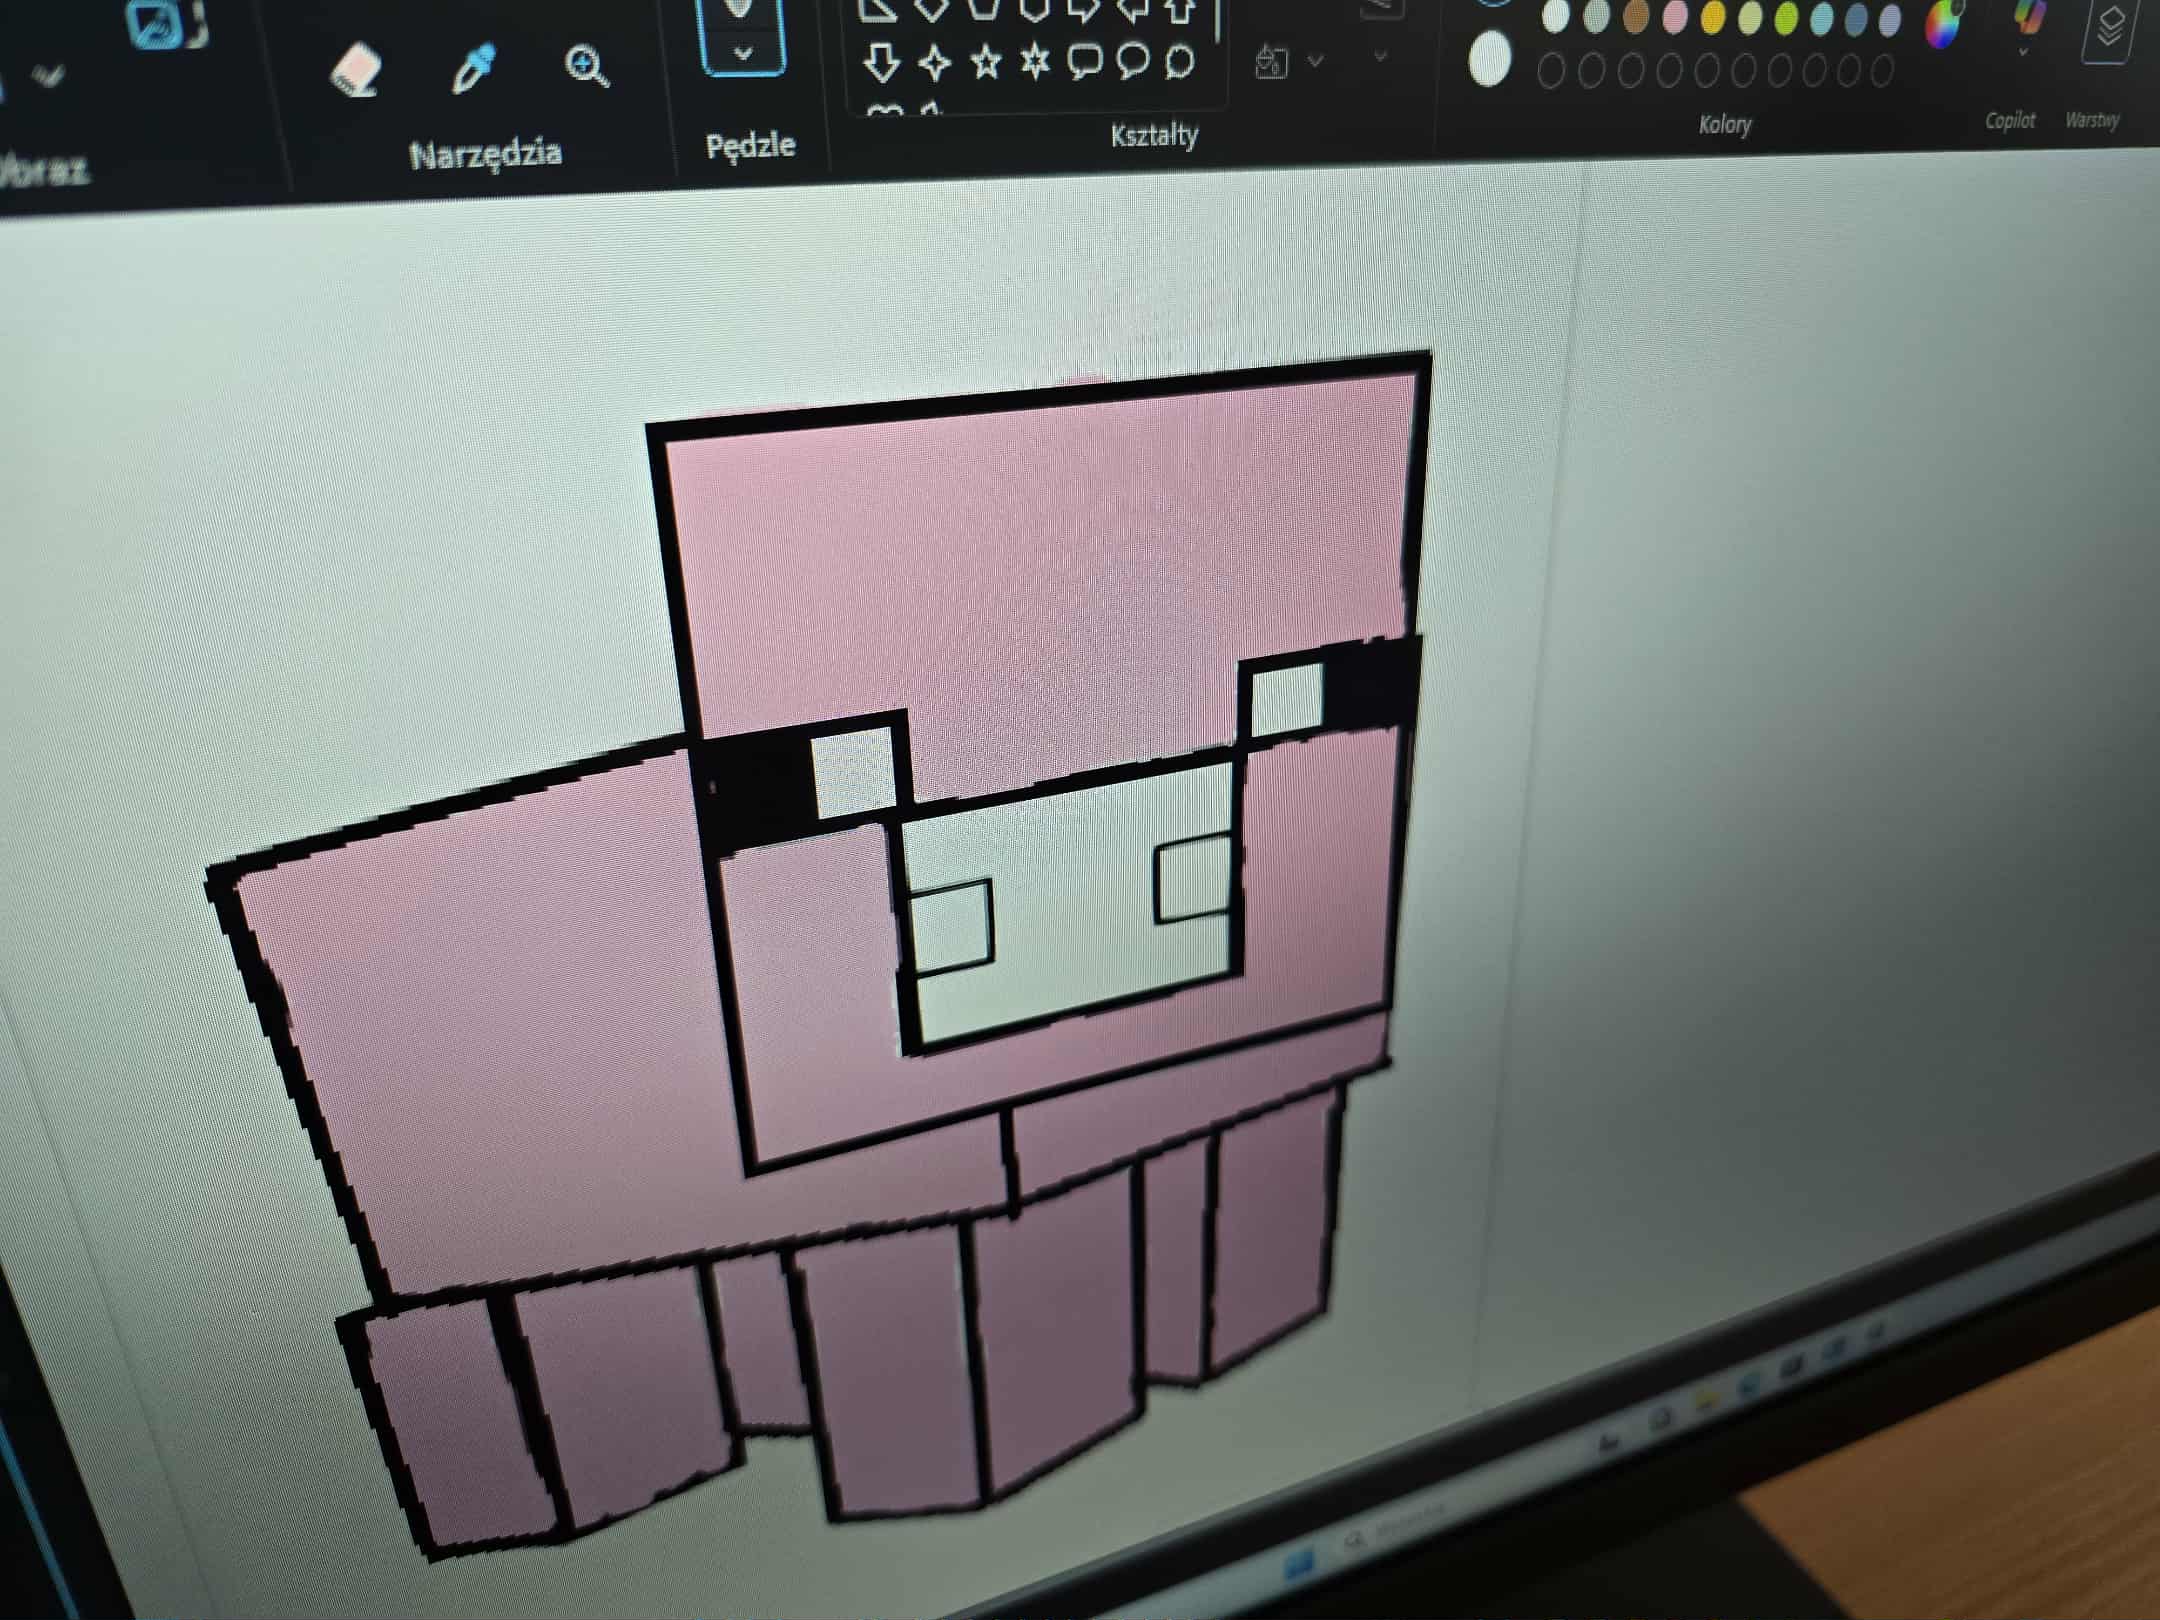This screenshot has height=1620, width=2160.
Task: Select the down arrow shape
Action: 881,62
